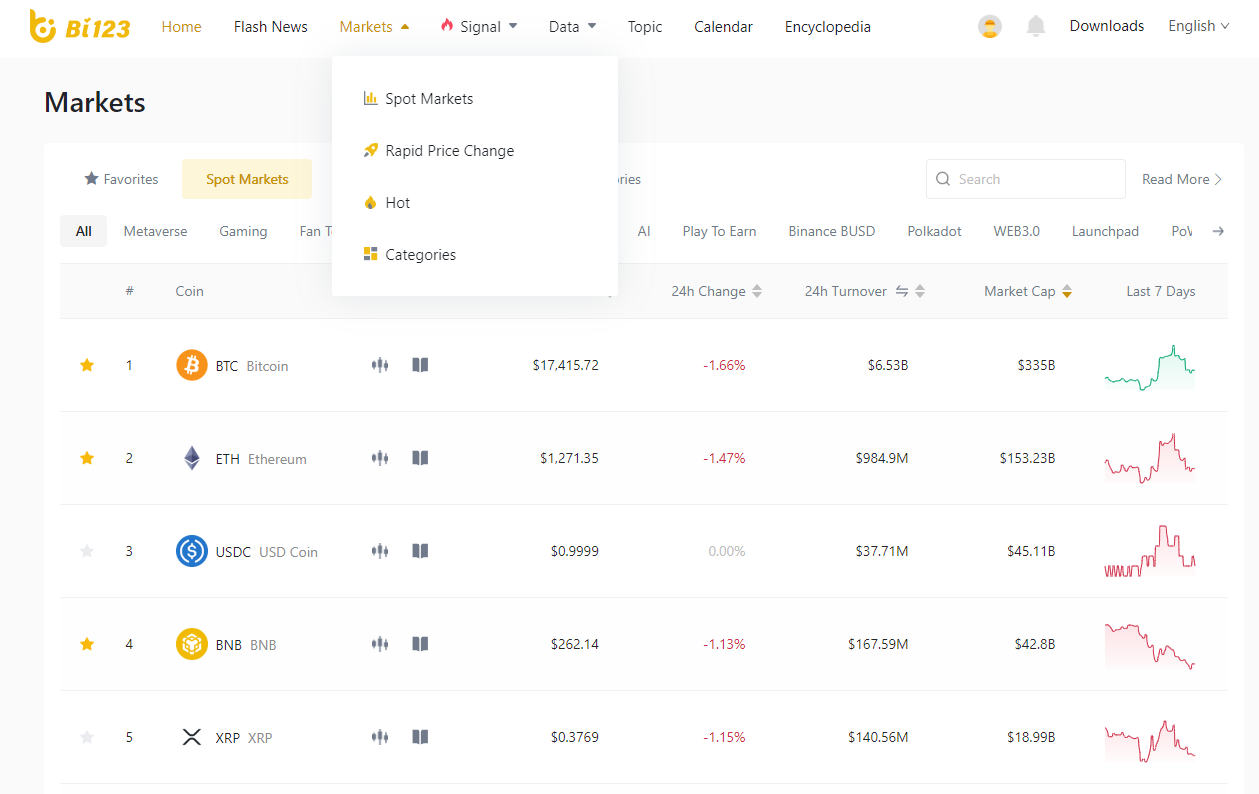Click the Bitcoin coin logo
This screenshot has height=794, width=1259.
192,365
